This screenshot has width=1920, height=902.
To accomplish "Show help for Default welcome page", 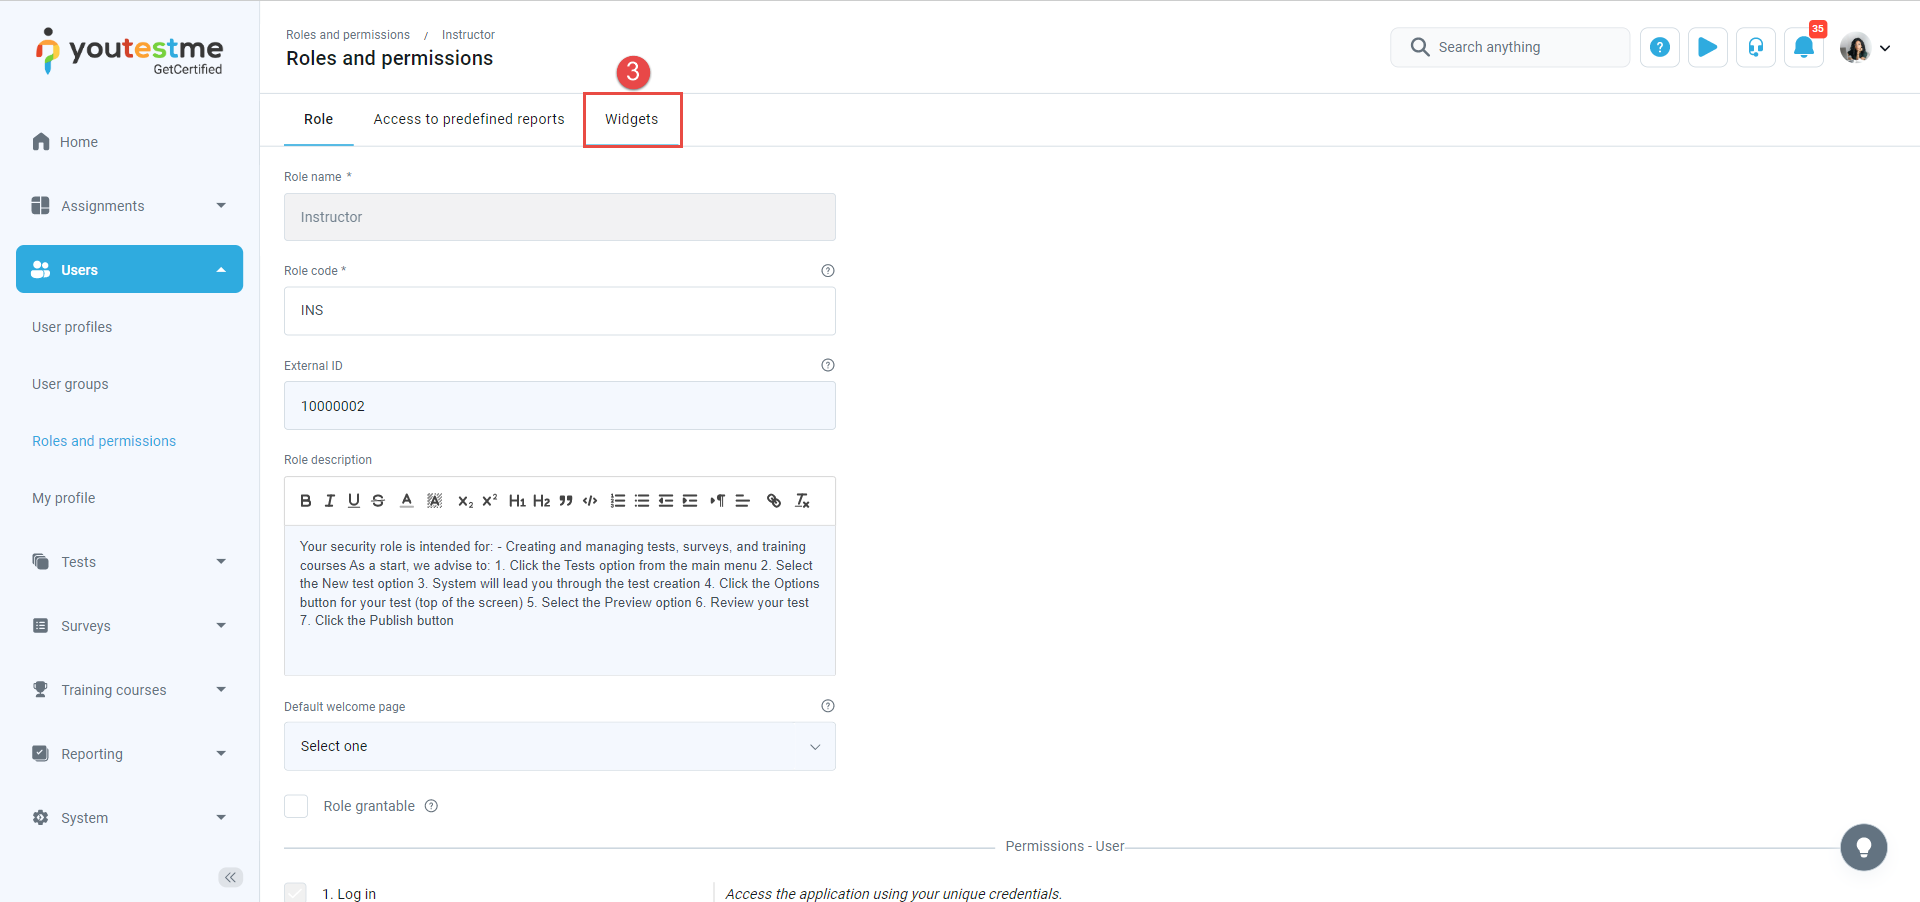I will tap(828, 706).
